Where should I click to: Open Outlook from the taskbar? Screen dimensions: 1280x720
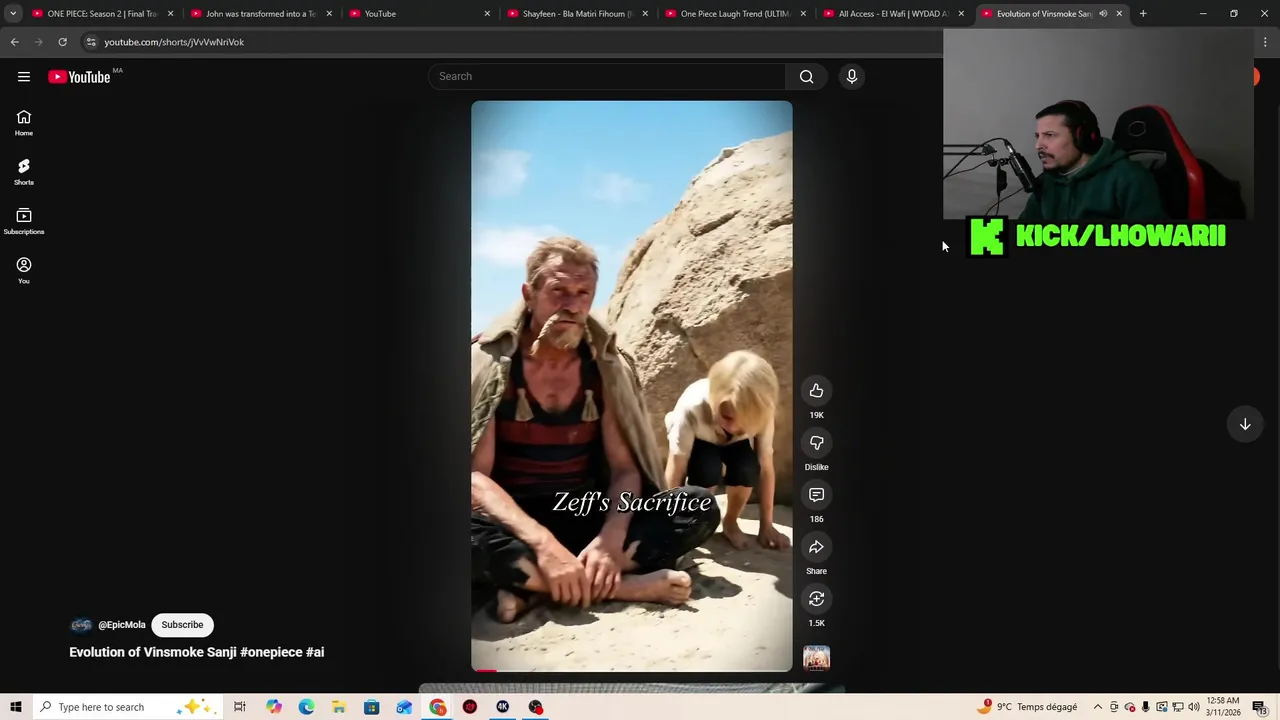point(404,707)
